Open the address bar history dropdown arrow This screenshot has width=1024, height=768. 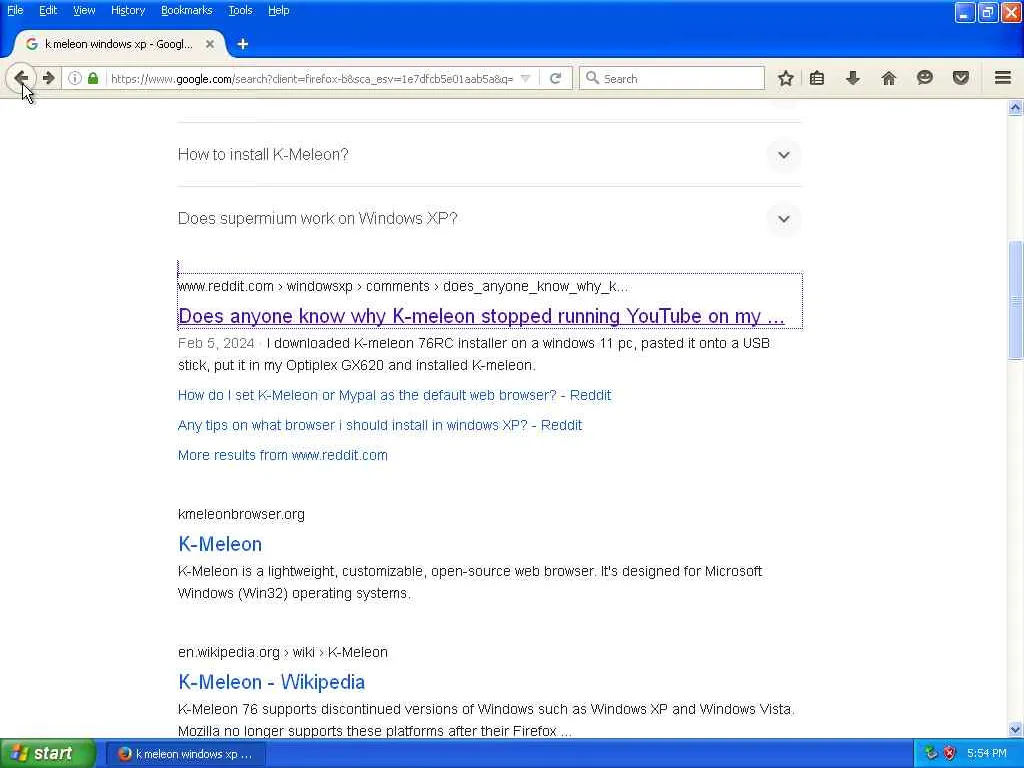(525, 78)
